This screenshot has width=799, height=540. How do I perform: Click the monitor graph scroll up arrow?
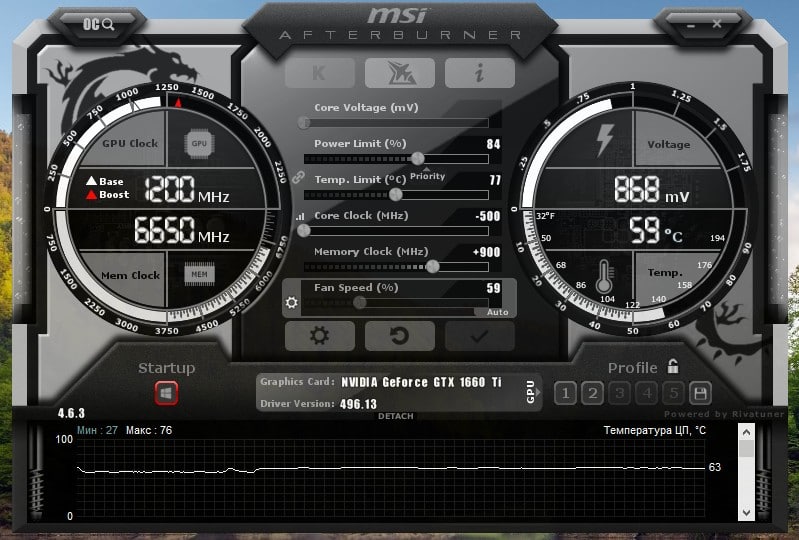pyautogui.click(x=746, y=433)
